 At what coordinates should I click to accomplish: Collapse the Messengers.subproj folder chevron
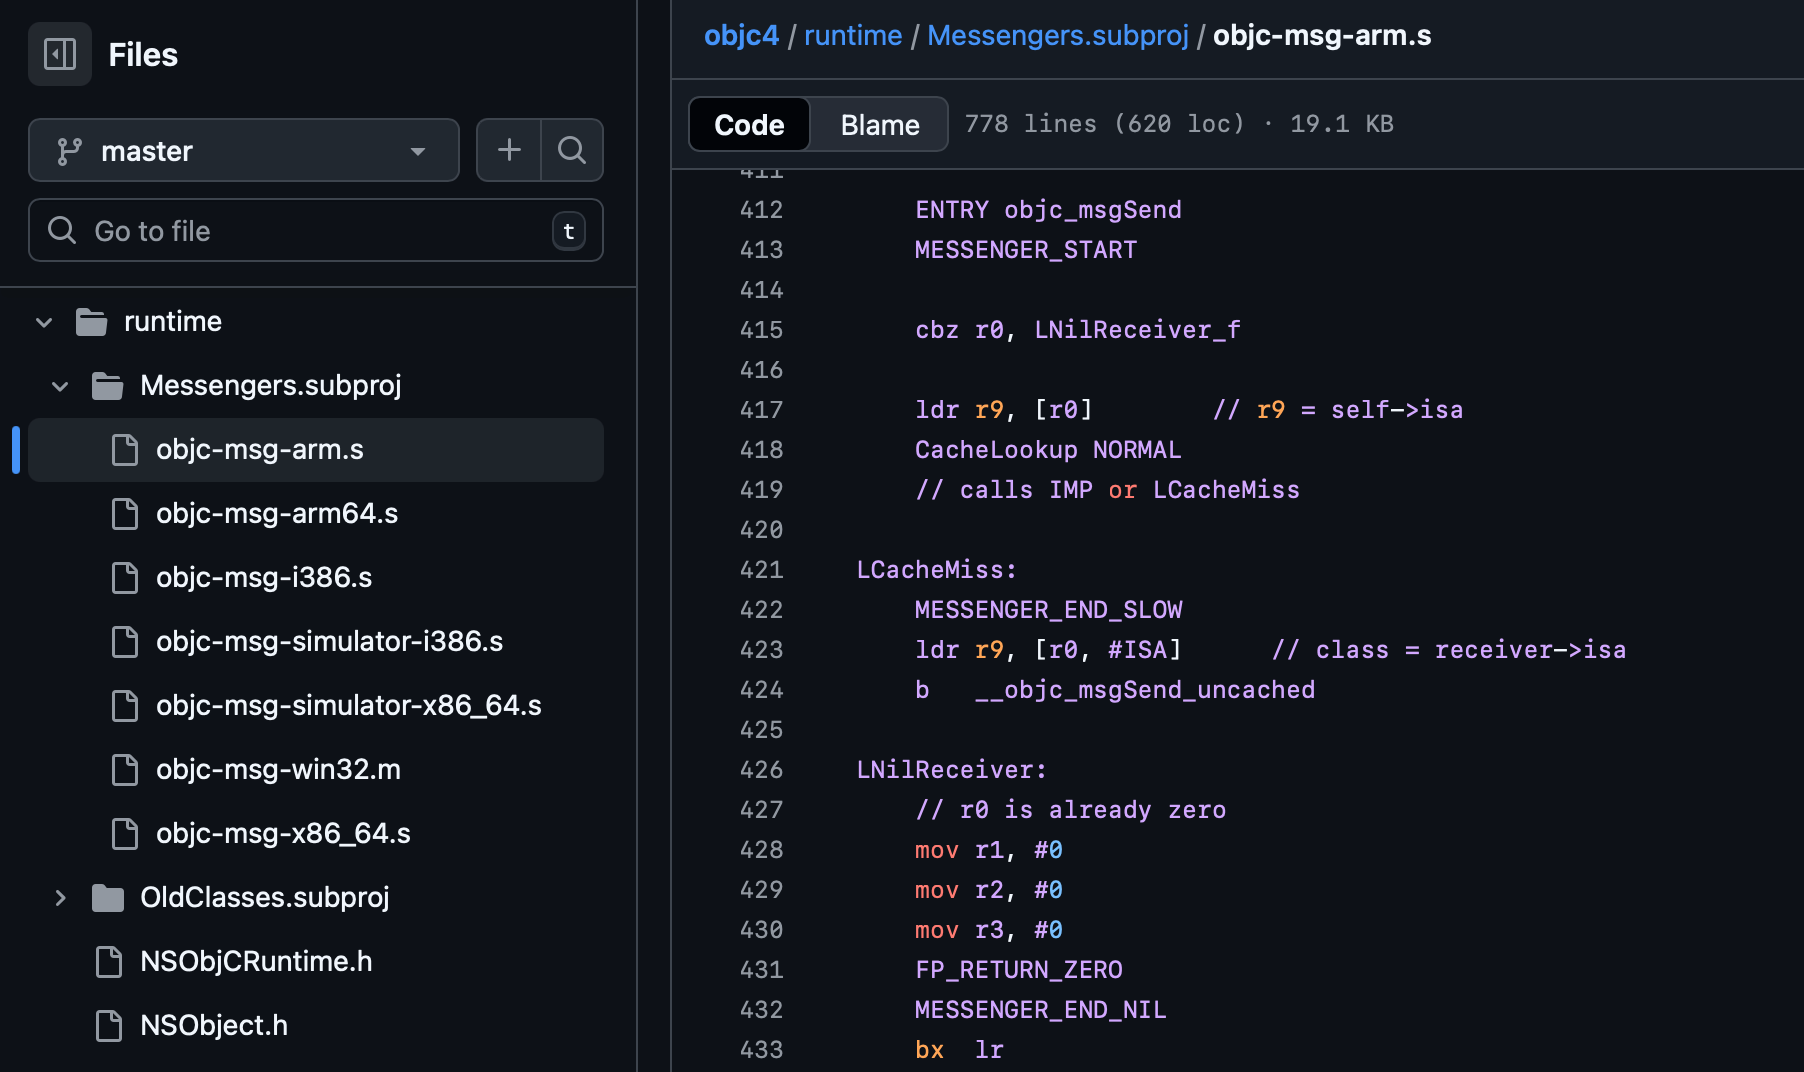[x=60, y=386]
